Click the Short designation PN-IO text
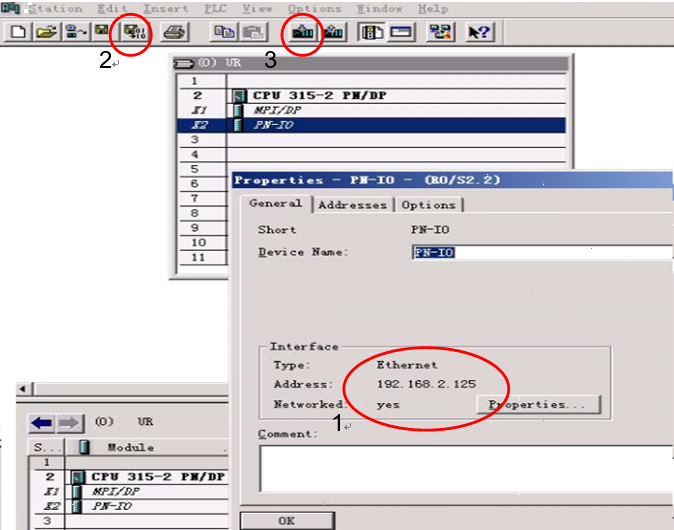 [430, 230]
